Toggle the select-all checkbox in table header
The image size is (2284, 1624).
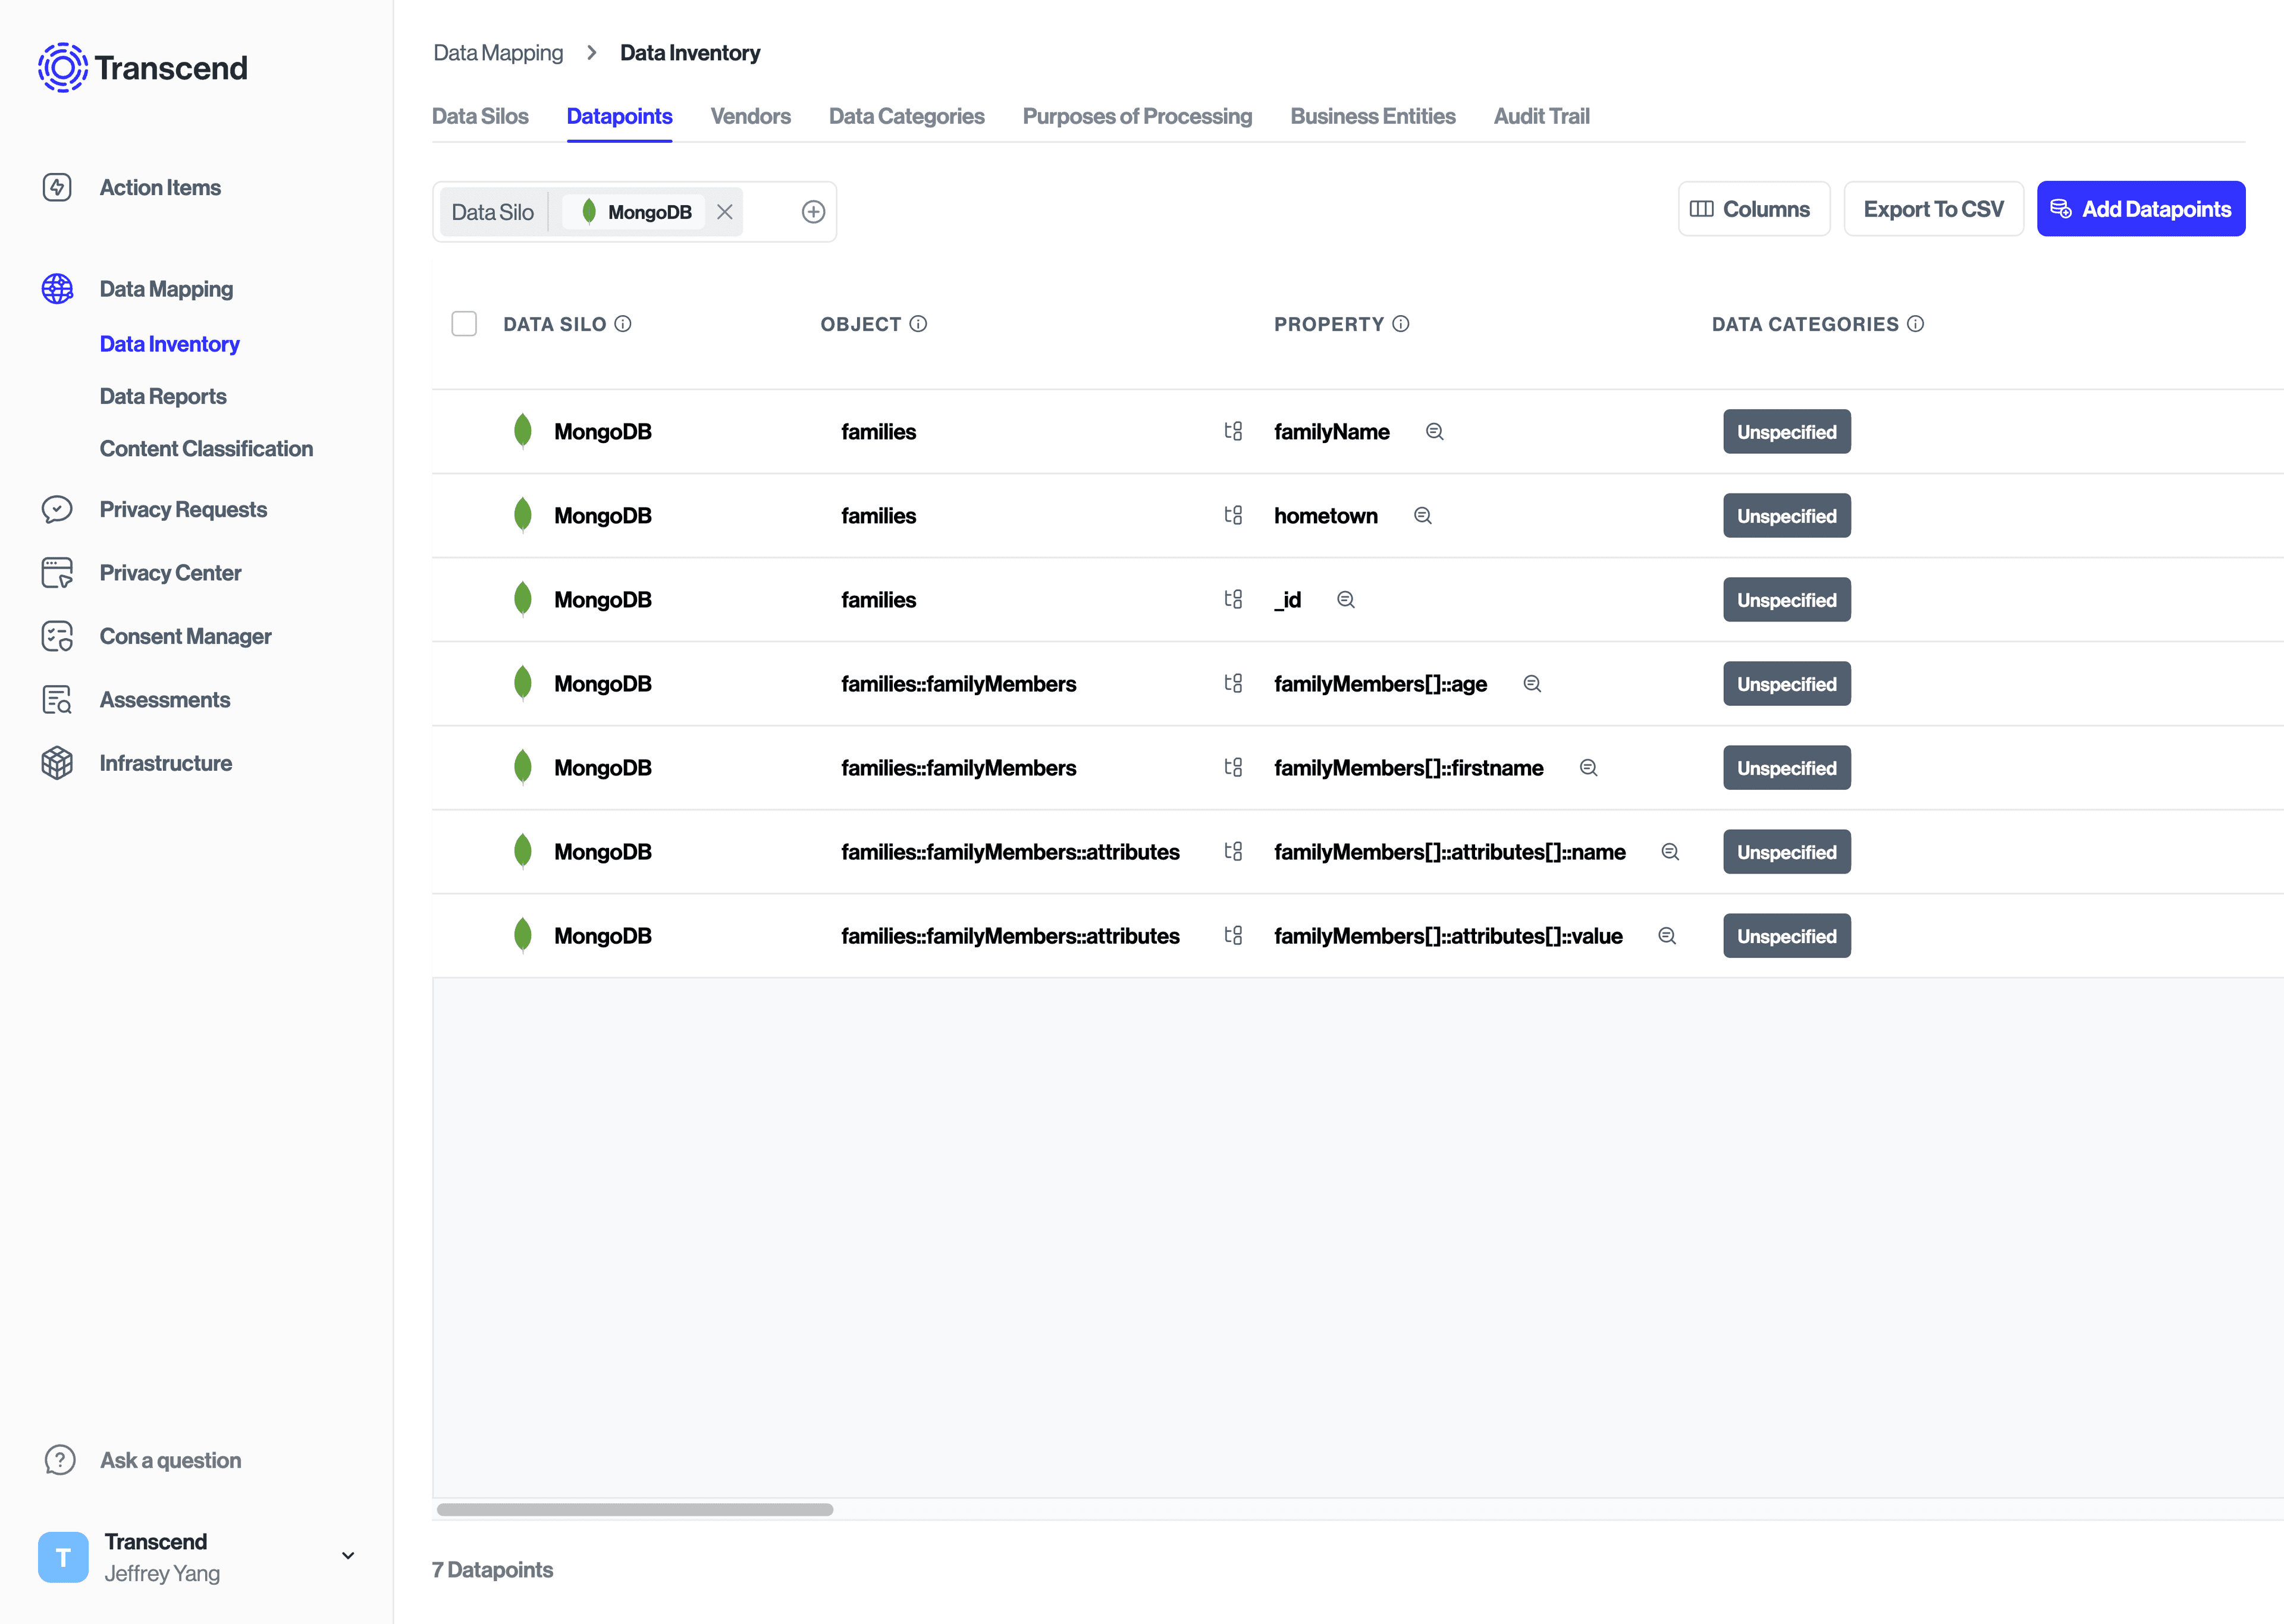(464, 324)
